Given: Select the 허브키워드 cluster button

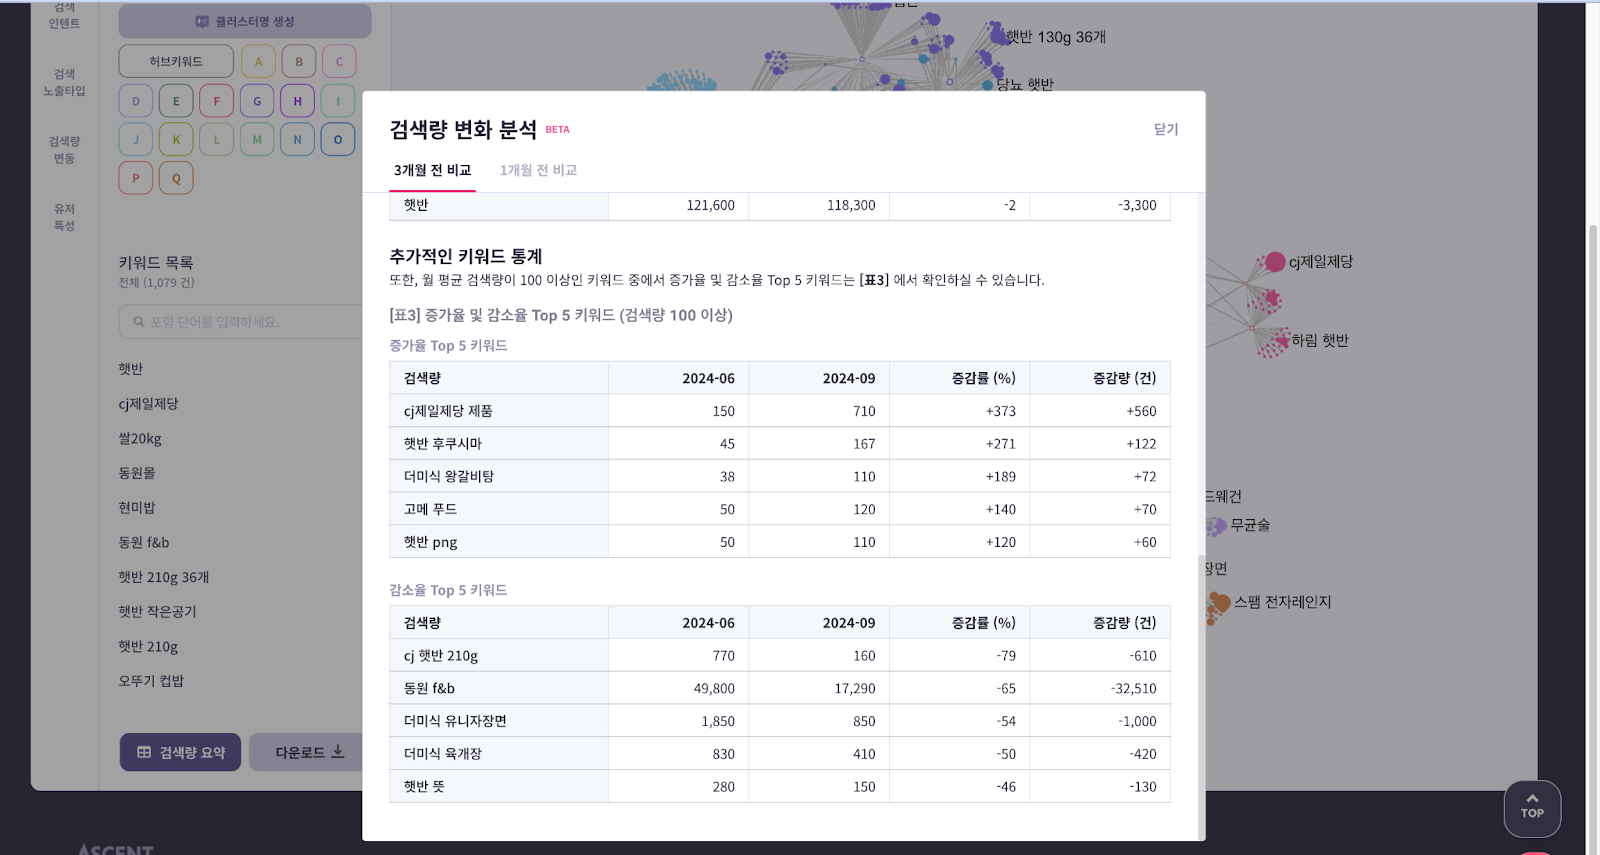Looking at the screenshot, I should (176, 61).
